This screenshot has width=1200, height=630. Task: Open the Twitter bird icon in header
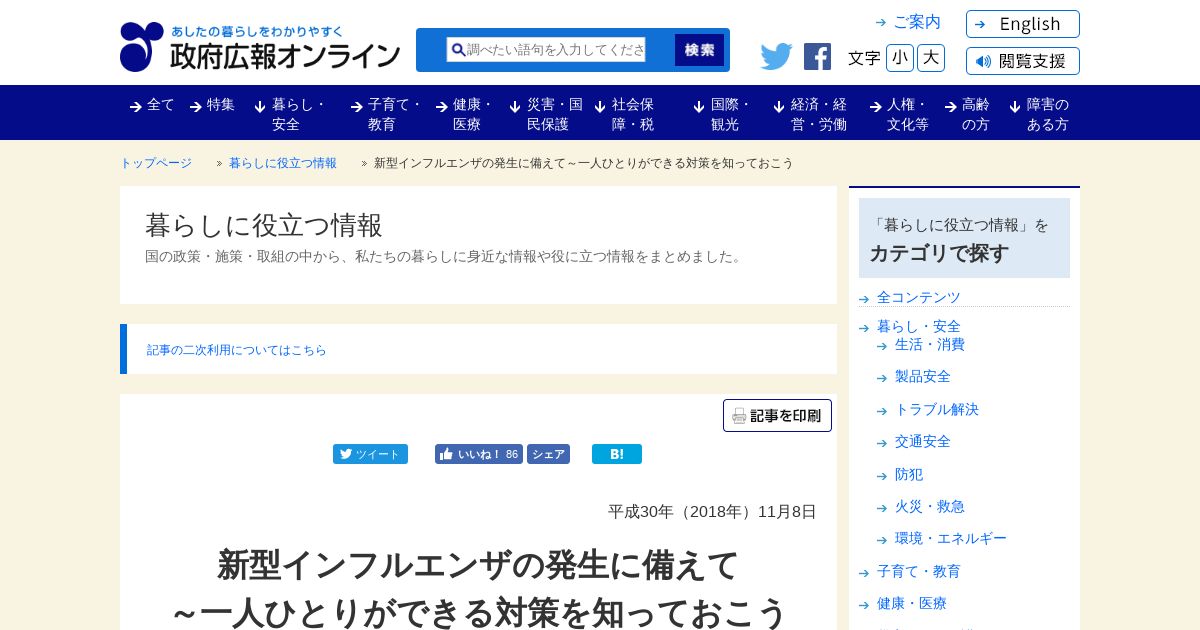click(776, 57)
